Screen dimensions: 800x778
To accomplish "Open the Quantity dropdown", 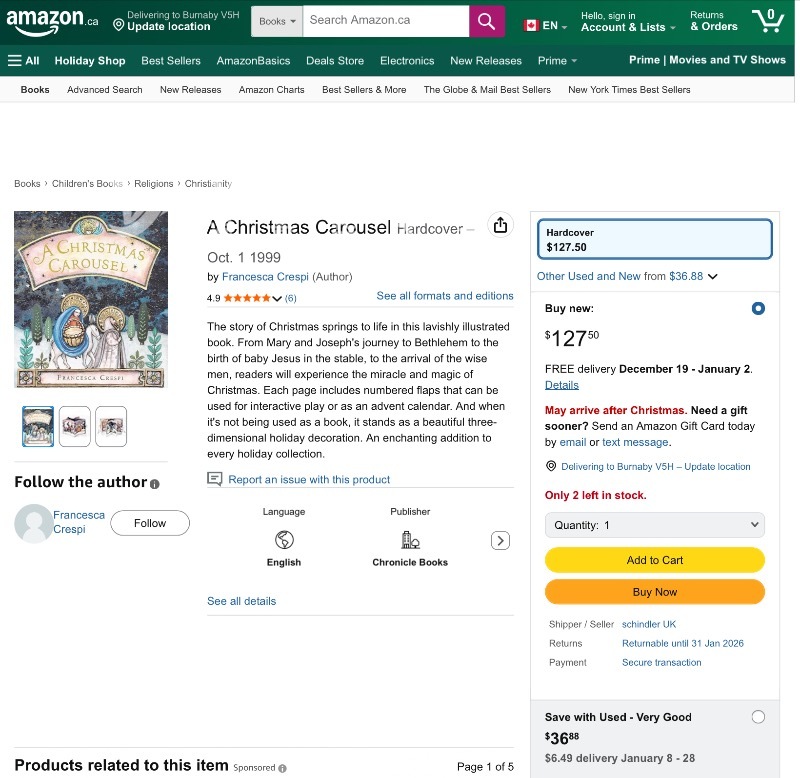I will point(654,525).
